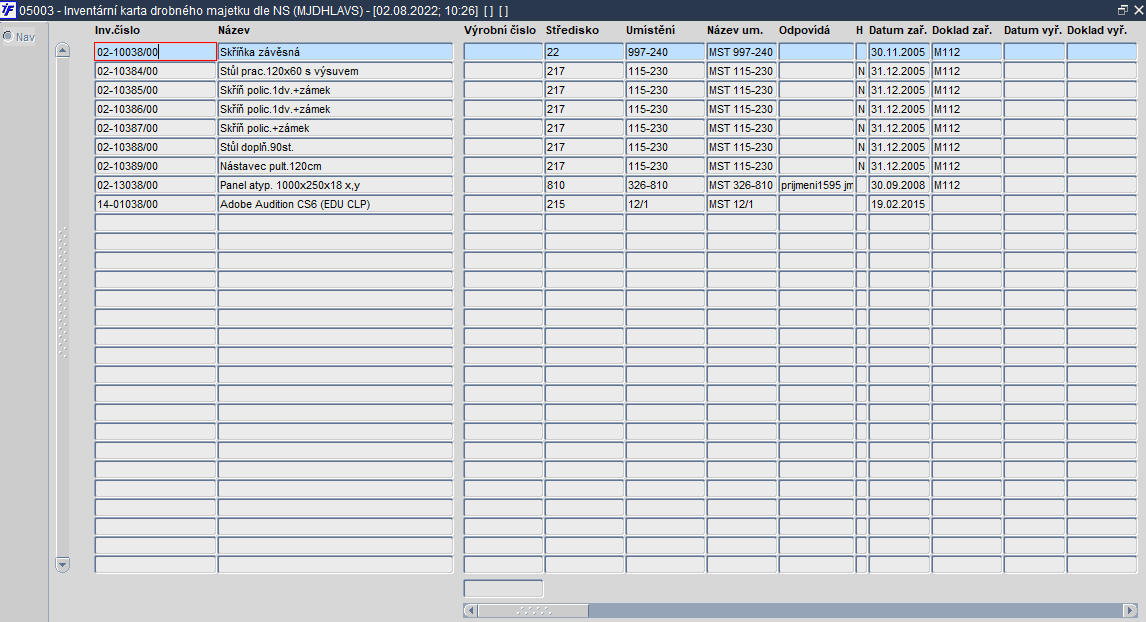1146x622 pixels.
Task: Select inventory number 02-10387/00 field
Action: (156, 128)
